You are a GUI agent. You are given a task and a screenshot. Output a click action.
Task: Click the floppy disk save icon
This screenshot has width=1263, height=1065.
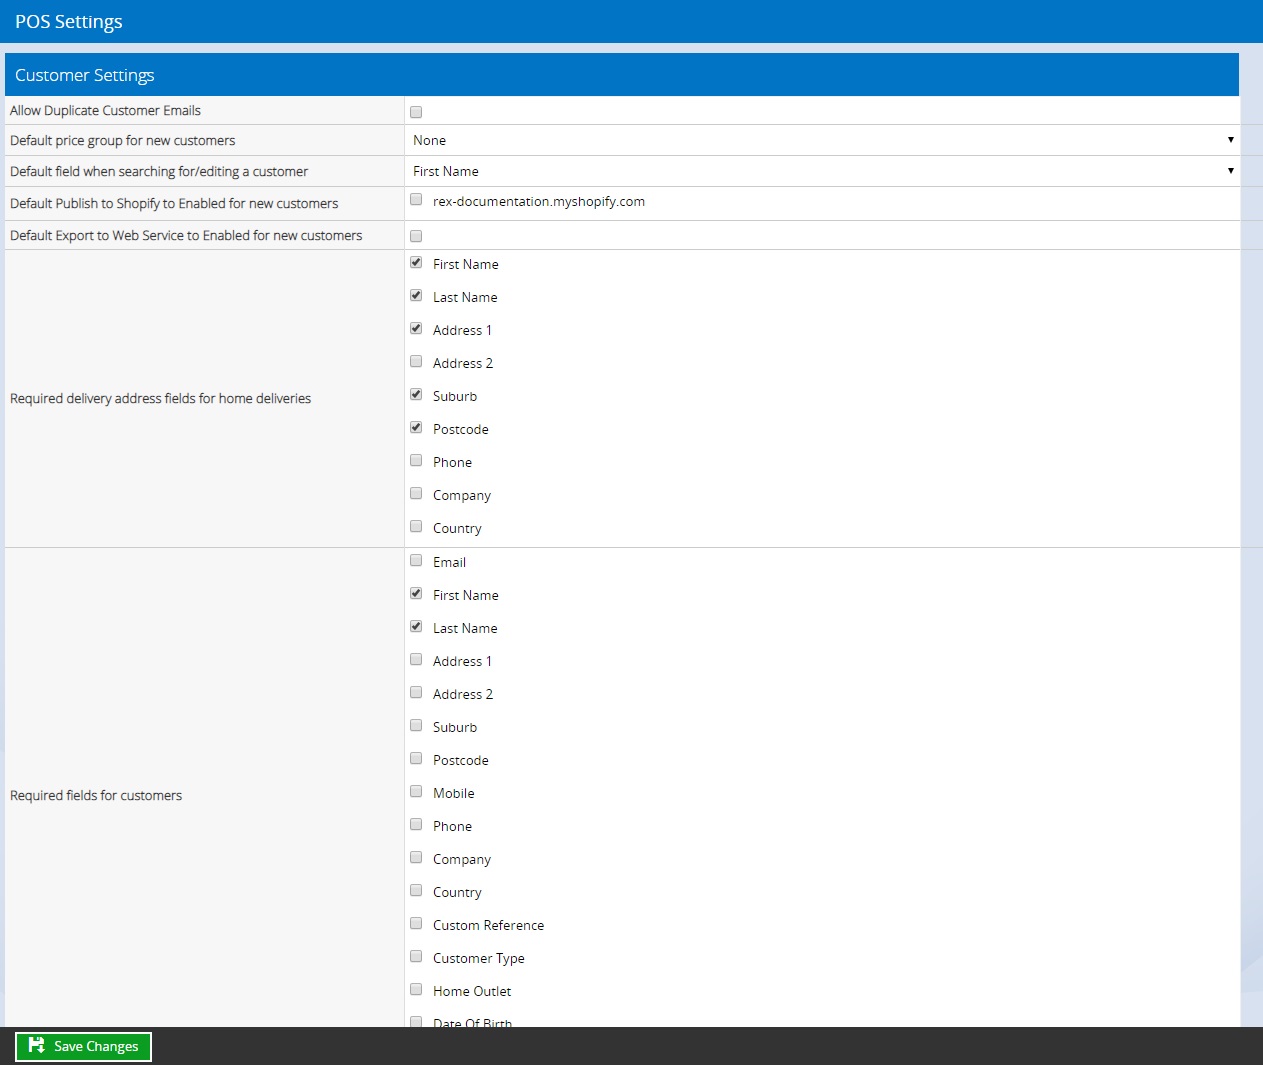tap(37, 1046)
